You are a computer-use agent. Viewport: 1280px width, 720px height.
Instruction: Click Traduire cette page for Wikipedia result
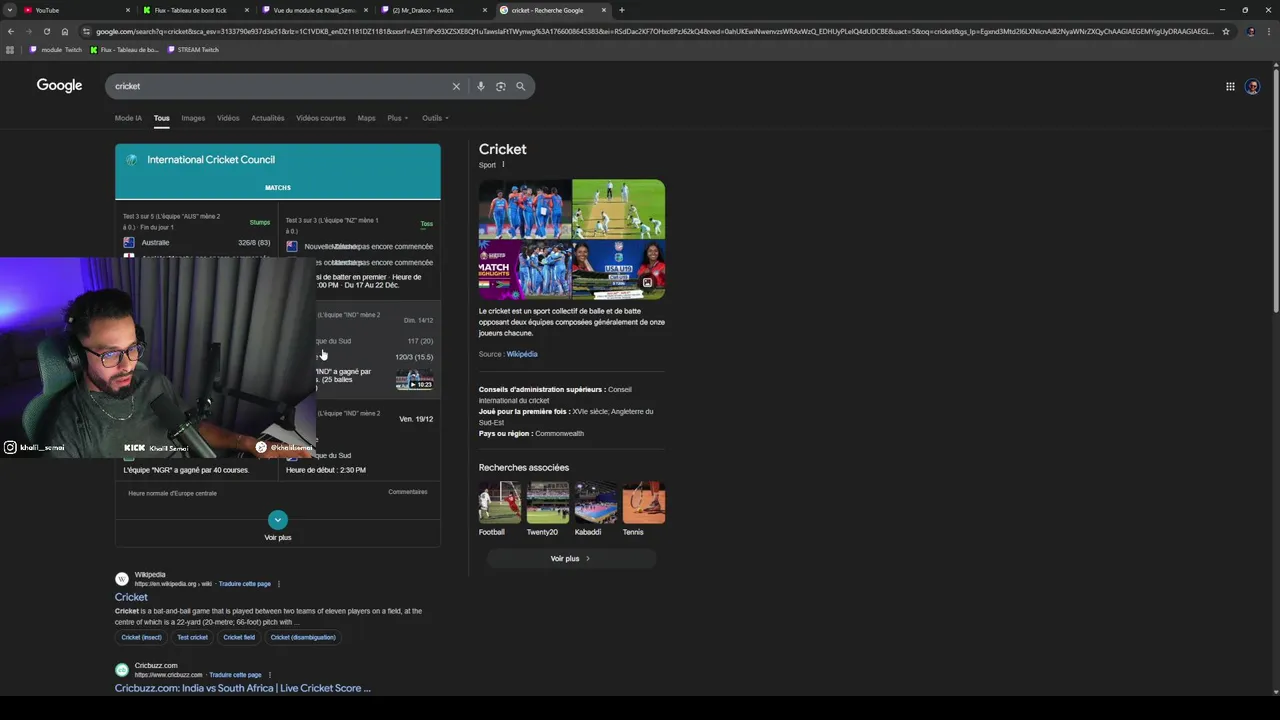tap(245, 584)
